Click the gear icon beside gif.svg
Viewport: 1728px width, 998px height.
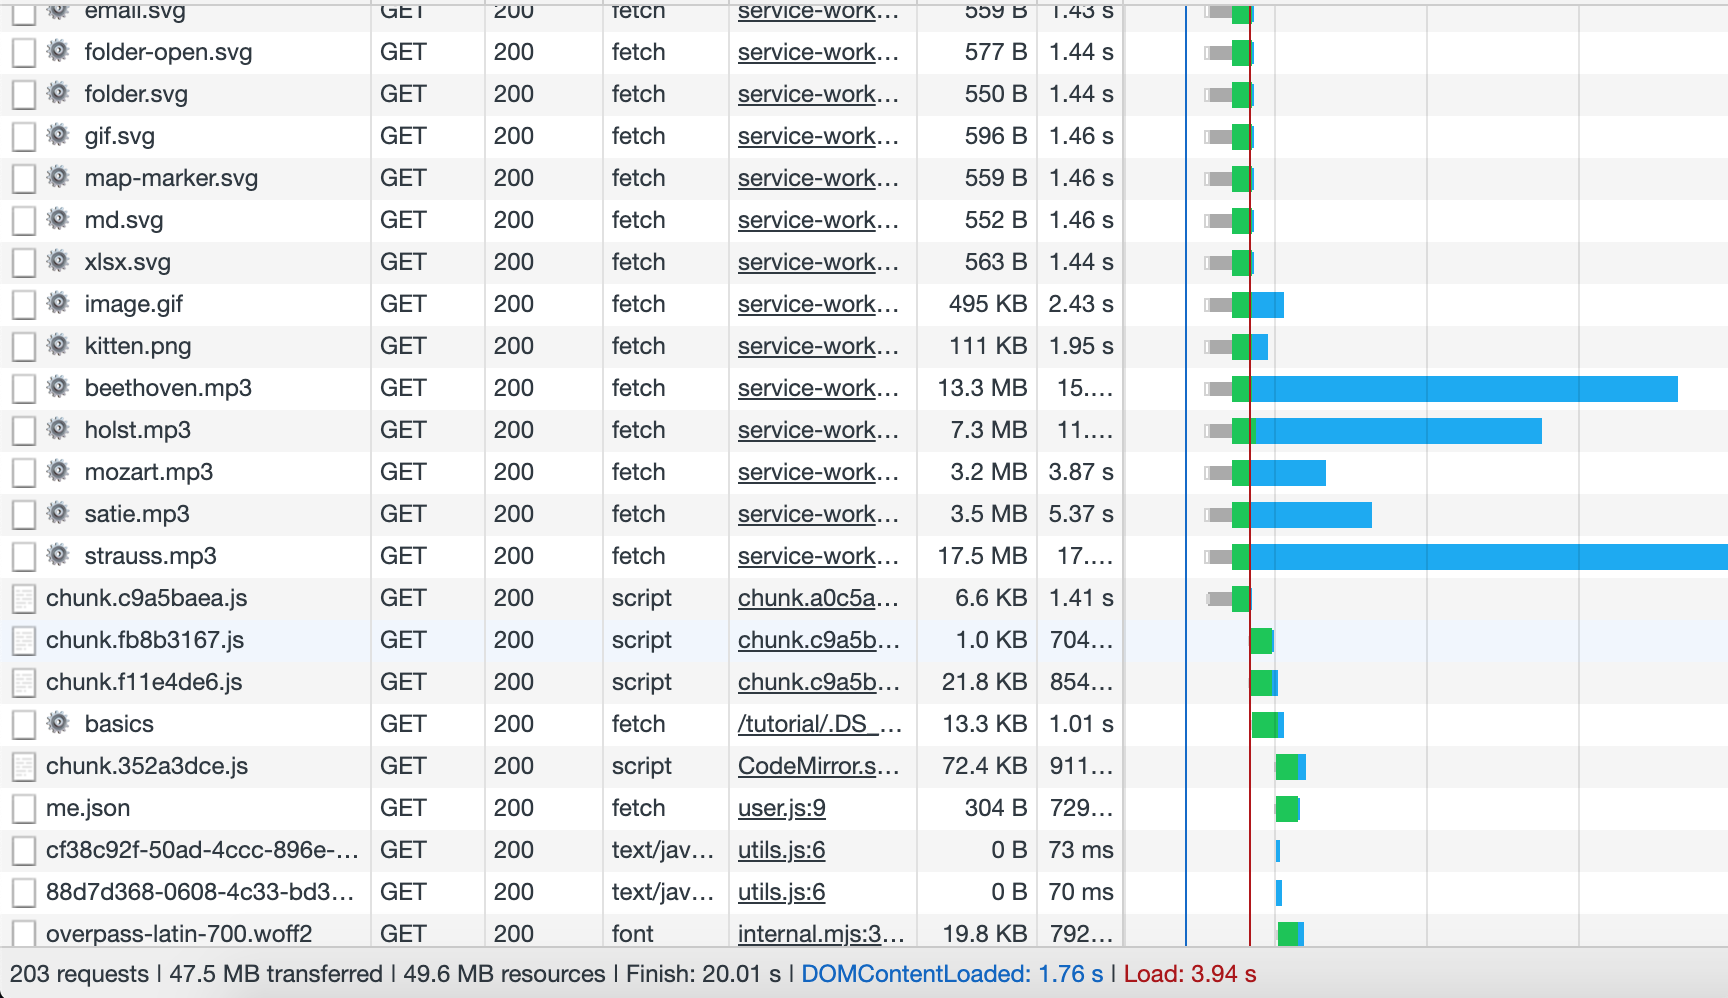click(59, 135)
